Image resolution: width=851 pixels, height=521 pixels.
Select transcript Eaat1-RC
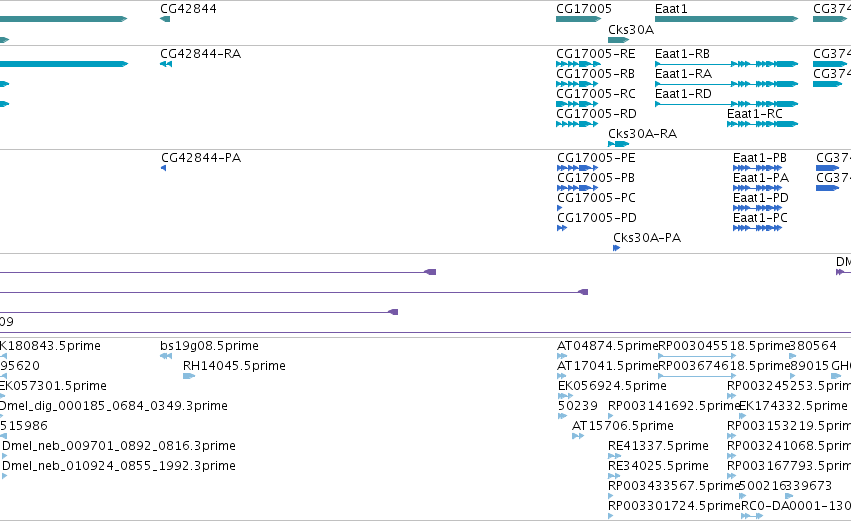point(755,114)
